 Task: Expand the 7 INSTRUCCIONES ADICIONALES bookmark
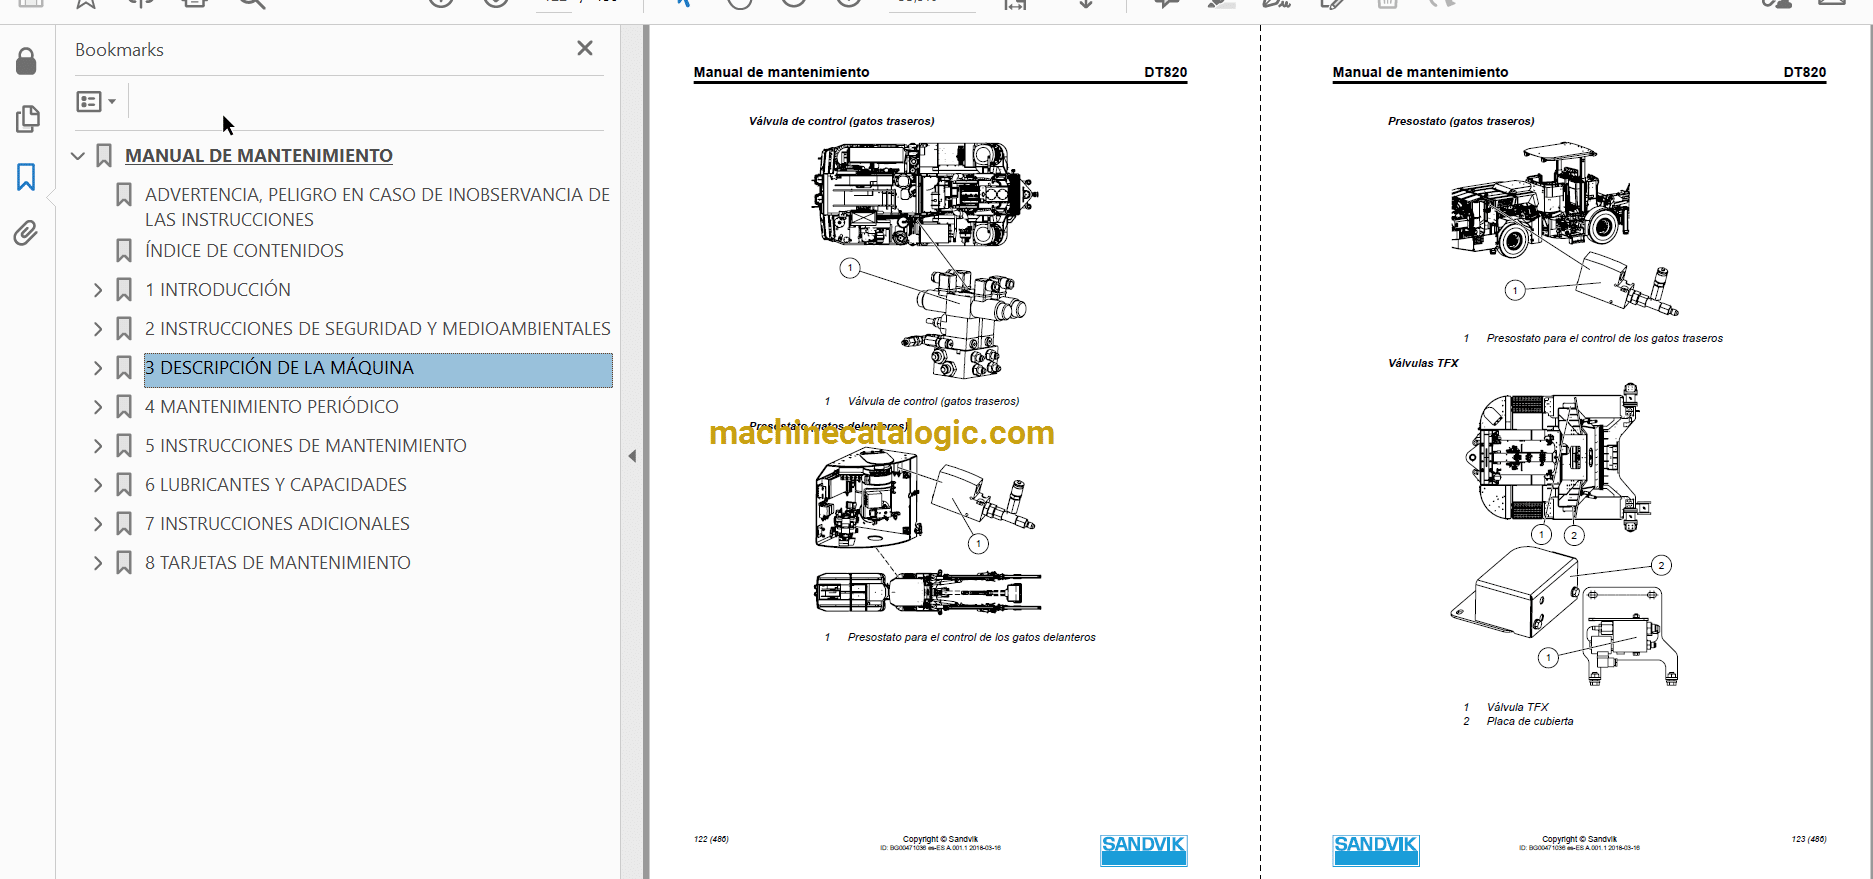point(98,524)
